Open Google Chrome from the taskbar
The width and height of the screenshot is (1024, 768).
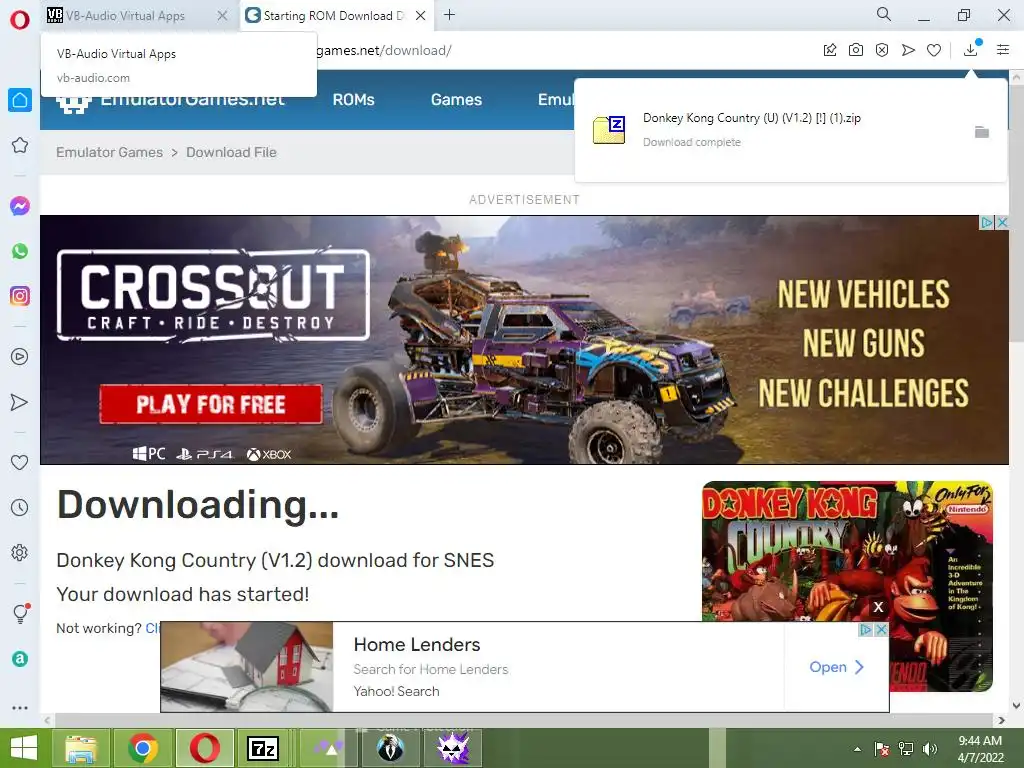(142, 748)
